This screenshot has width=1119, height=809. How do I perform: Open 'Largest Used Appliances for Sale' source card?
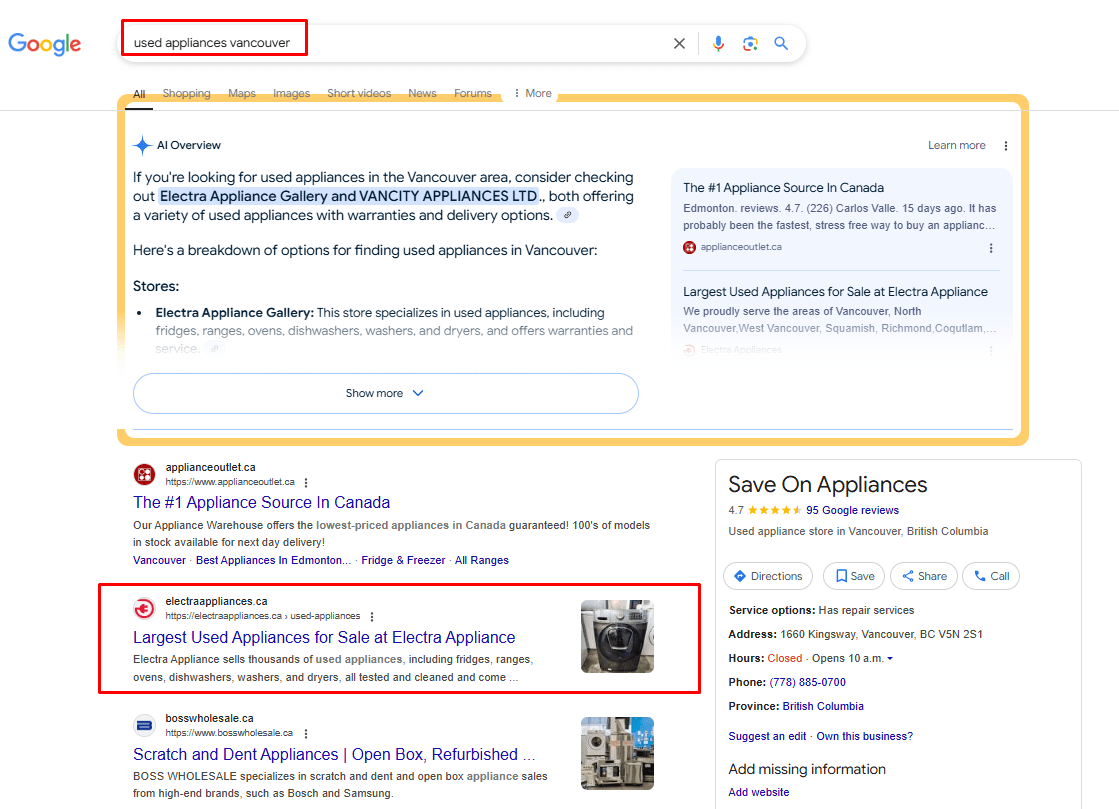(x=835, y=292)
